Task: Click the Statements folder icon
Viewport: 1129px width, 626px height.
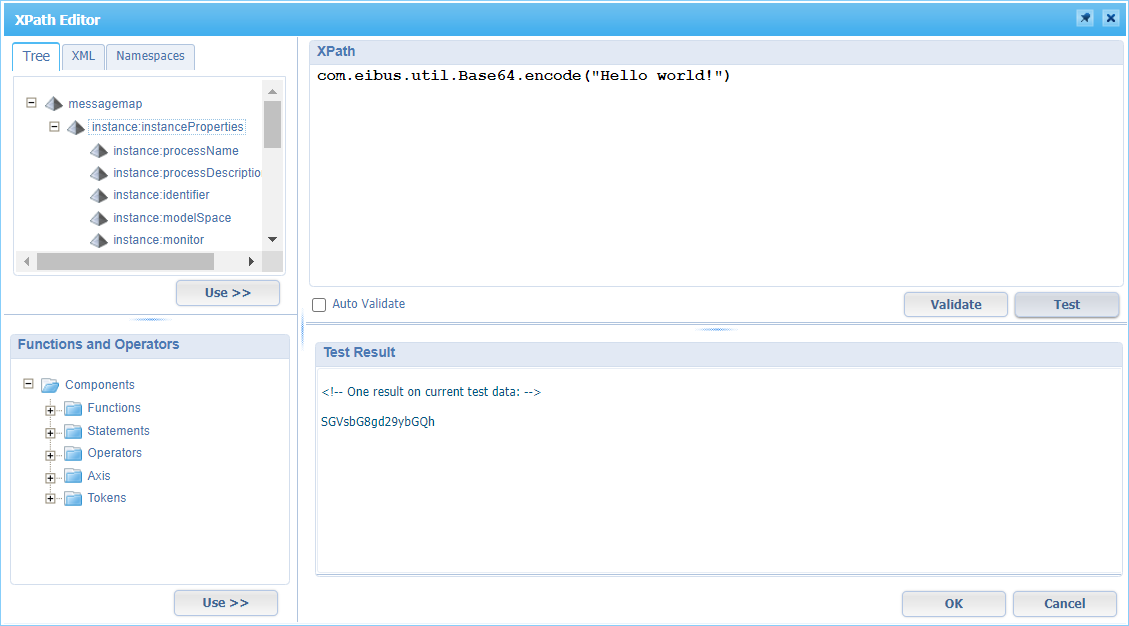Action: (71, 430)
